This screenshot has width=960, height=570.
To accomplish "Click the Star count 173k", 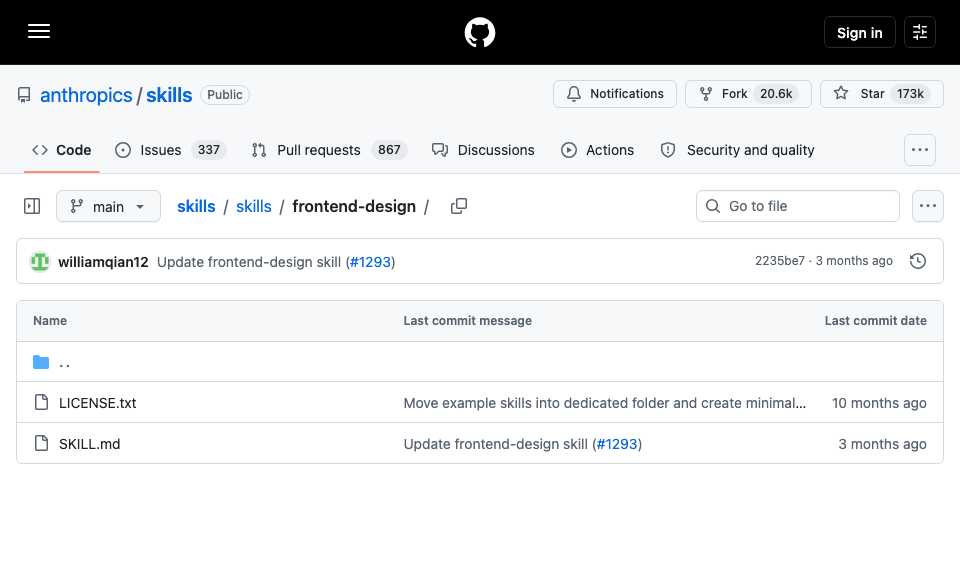I will (910, 94).
